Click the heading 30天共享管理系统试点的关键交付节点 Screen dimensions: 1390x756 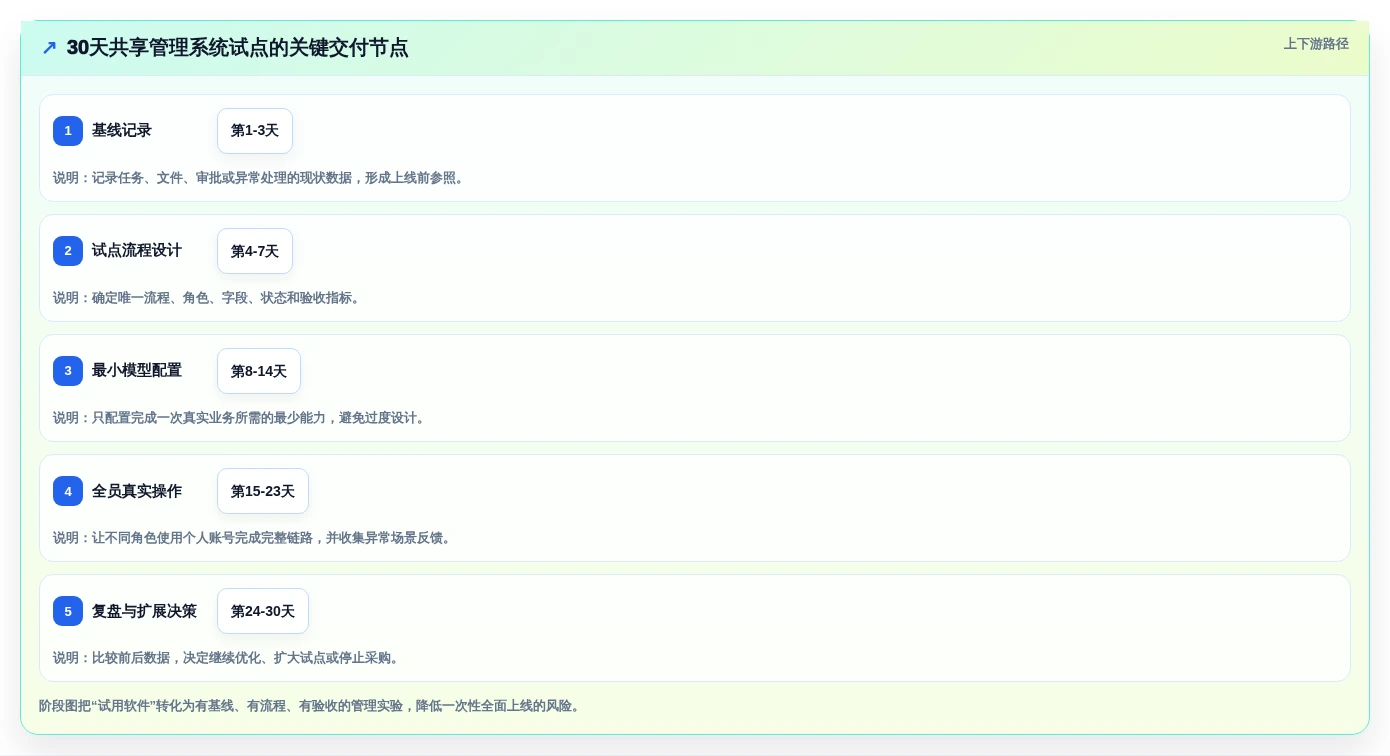point(237,48)
